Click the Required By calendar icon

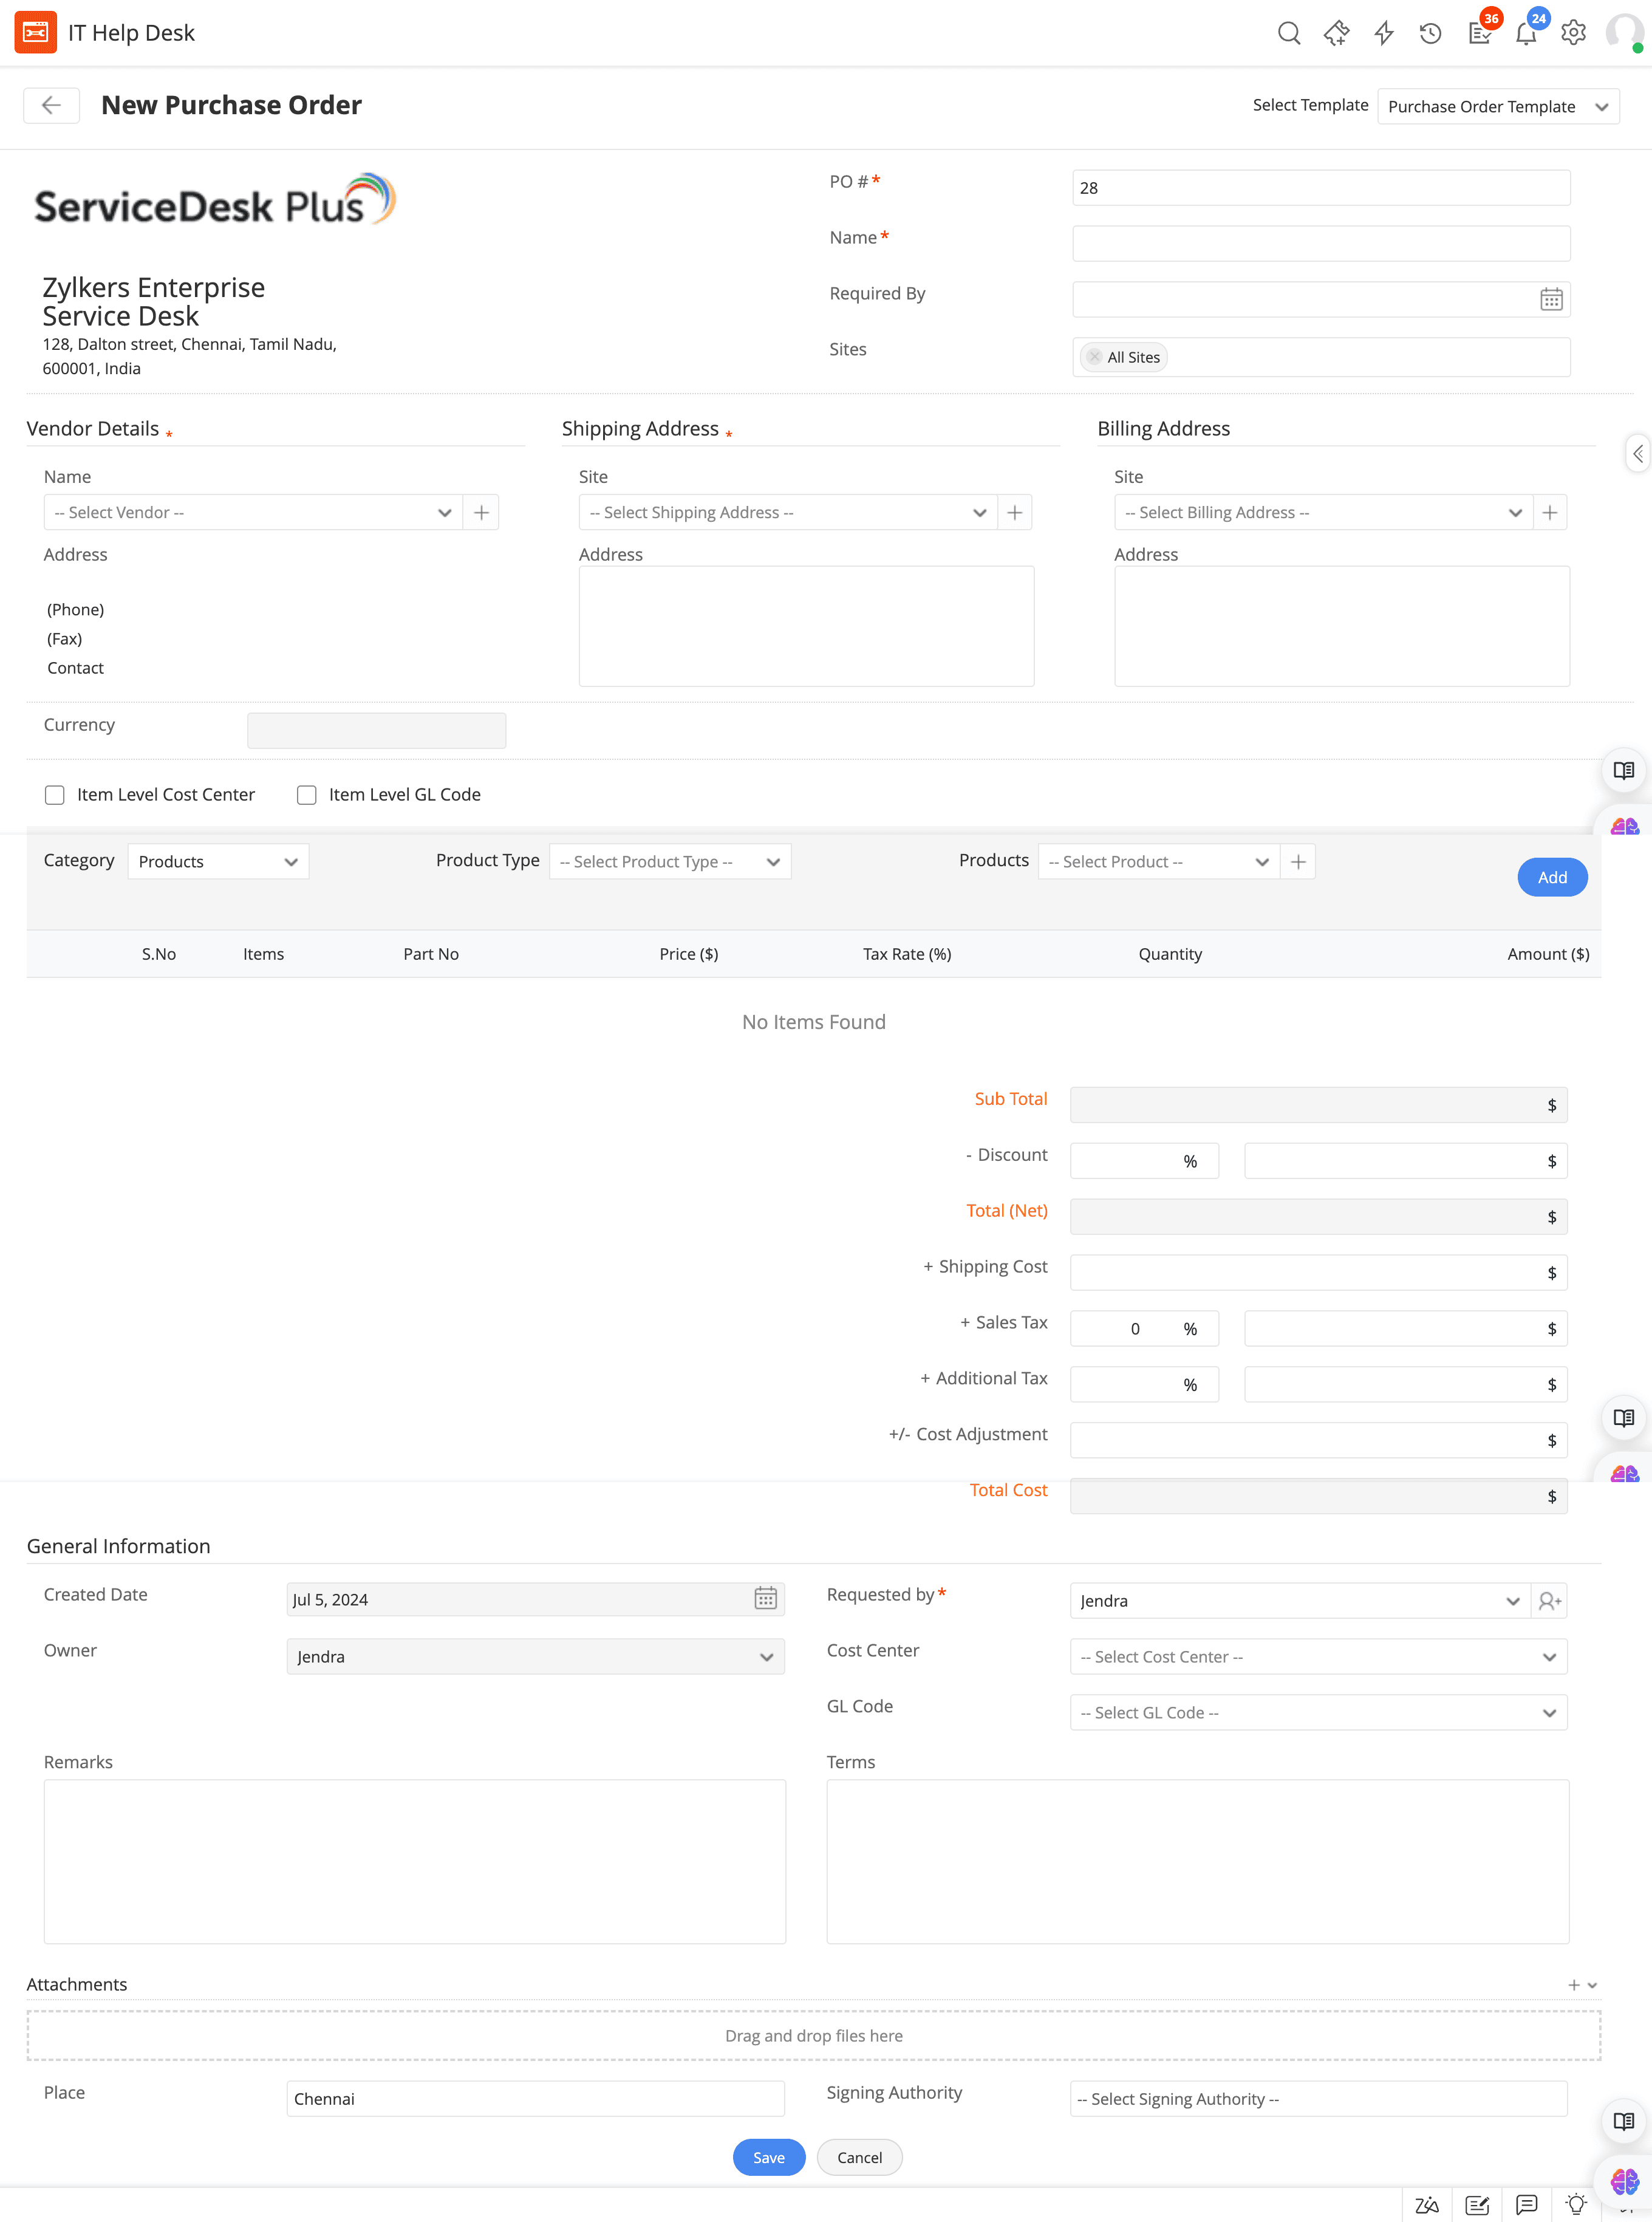coord(1551,299)
